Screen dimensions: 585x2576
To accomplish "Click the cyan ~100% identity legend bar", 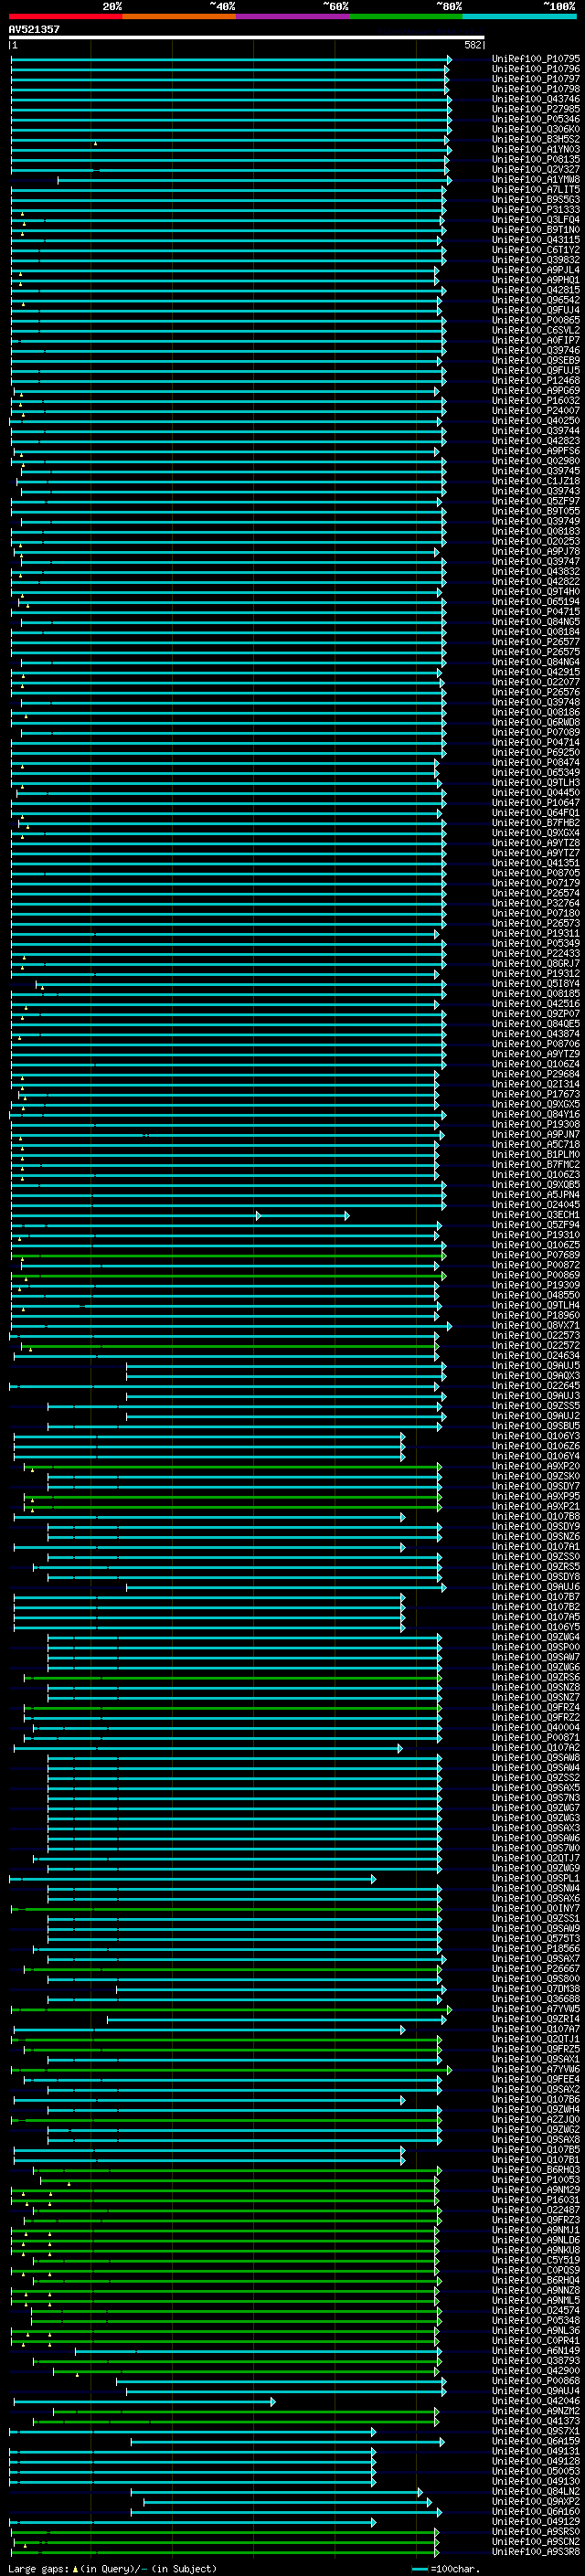I will (520, 16).
